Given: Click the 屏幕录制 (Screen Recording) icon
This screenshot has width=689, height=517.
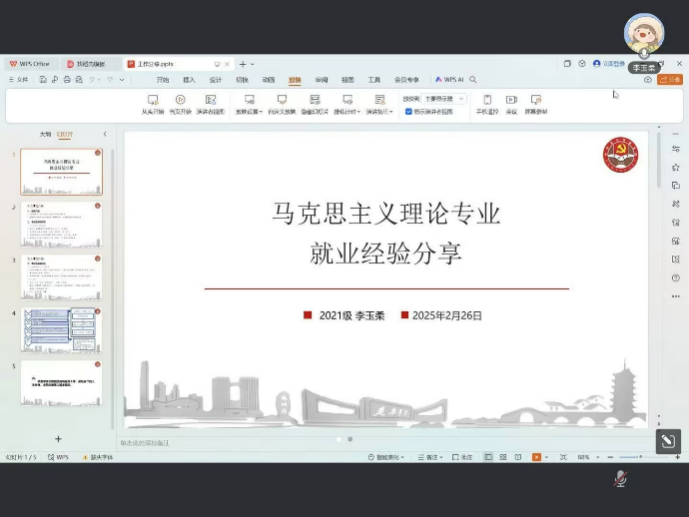Looking at the screenshot, I should (537, 100).
